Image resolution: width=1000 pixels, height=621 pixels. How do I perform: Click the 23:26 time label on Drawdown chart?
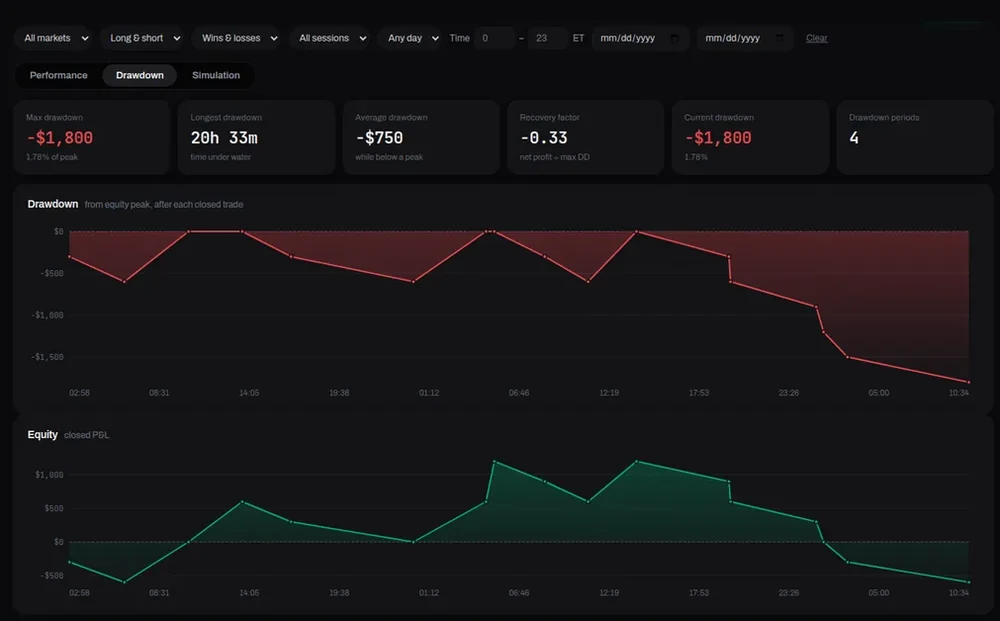(x=789, y=393)
